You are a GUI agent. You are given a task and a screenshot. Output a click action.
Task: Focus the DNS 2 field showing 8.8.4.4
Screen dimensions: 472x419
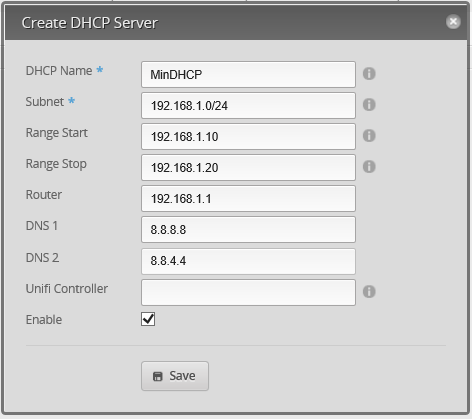[248, 261]
